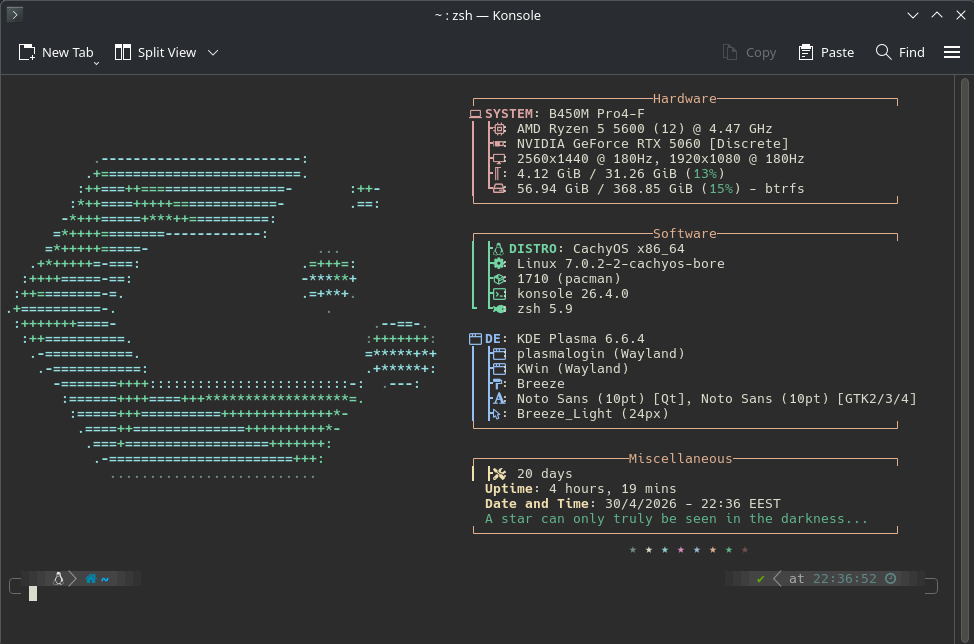The height and width of the screenshot is (644, 974).
Task: Click the monitor icon beside 2560x1440
Action: (x=499, y=159)
